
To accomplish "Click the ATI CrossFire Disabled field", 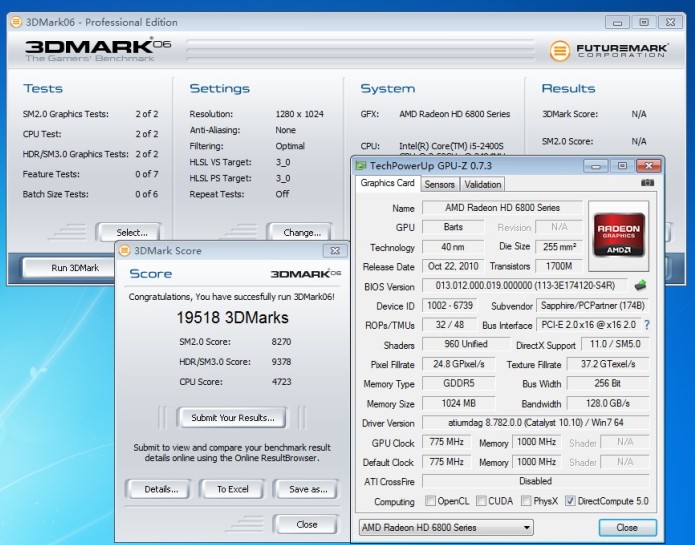I will coord(535,481).
